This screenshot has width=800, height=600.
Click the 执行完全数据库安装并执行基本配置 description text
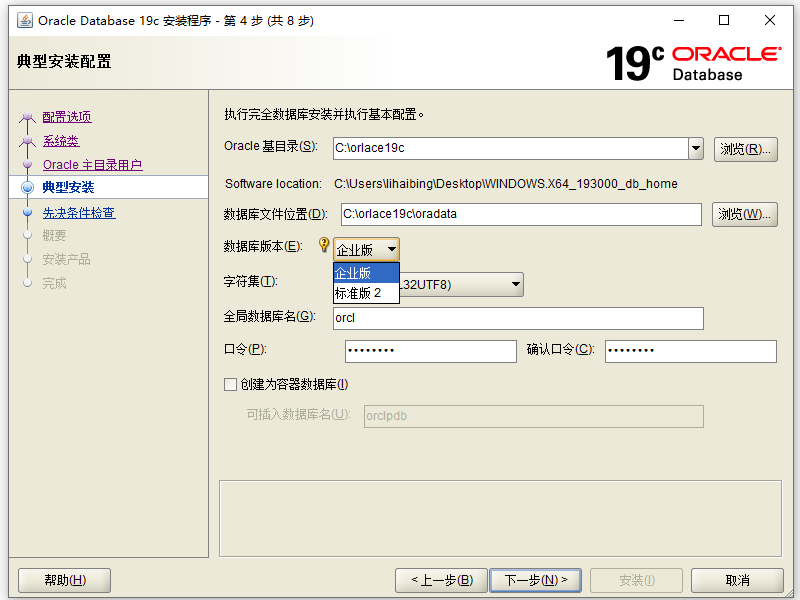[x=324, y=114]
